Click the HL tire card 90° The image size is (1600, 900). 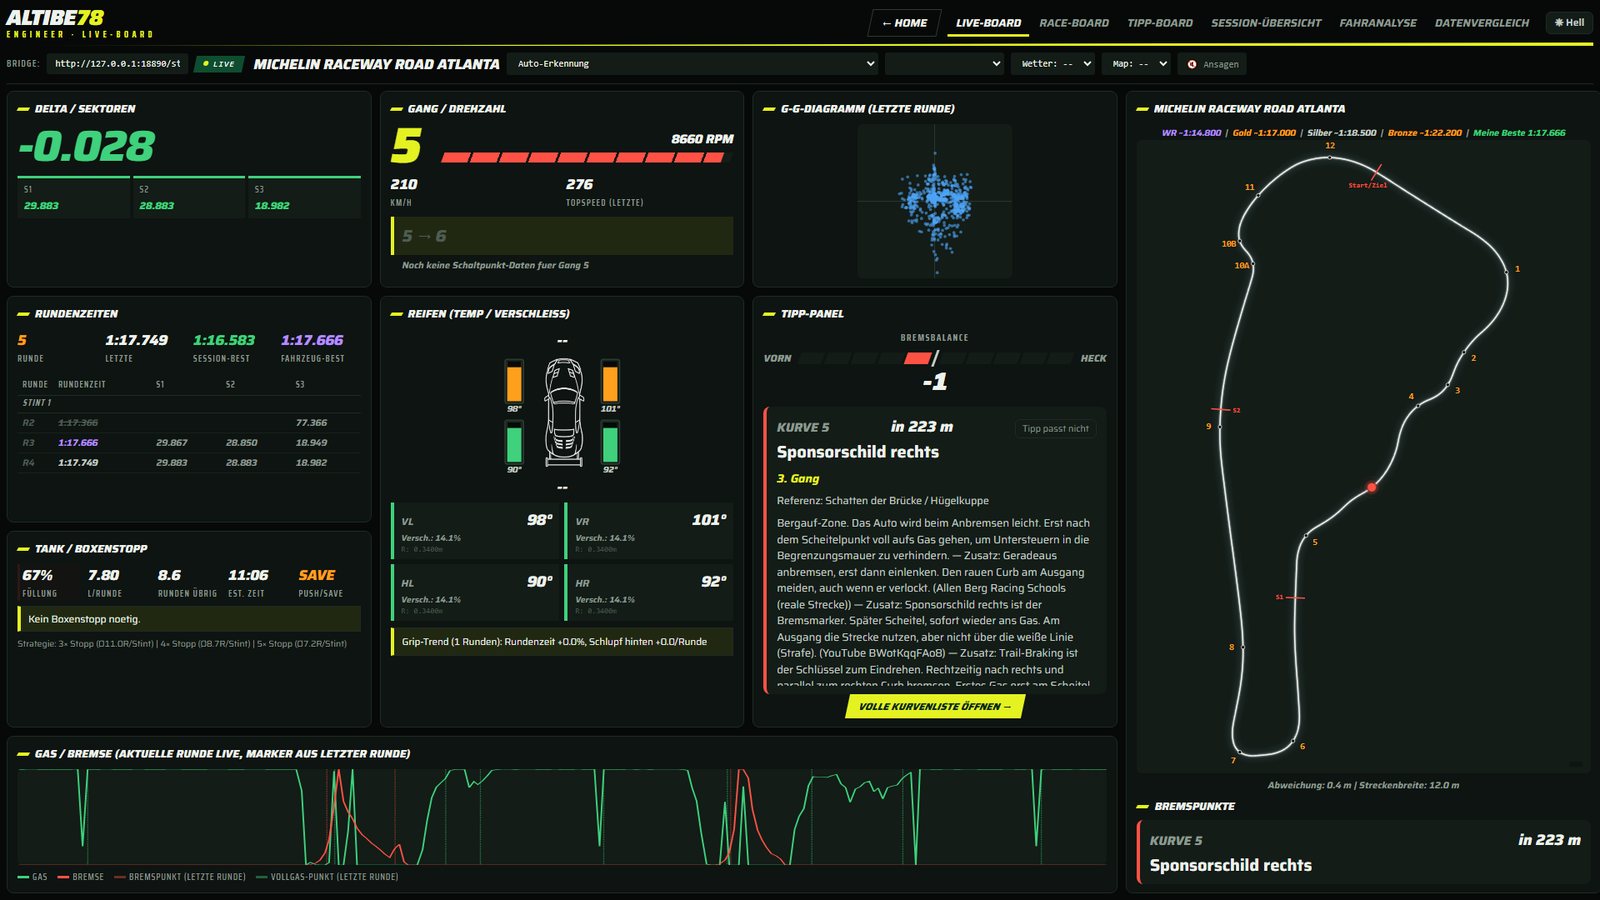pyautogui.click(x=475, y=592)
